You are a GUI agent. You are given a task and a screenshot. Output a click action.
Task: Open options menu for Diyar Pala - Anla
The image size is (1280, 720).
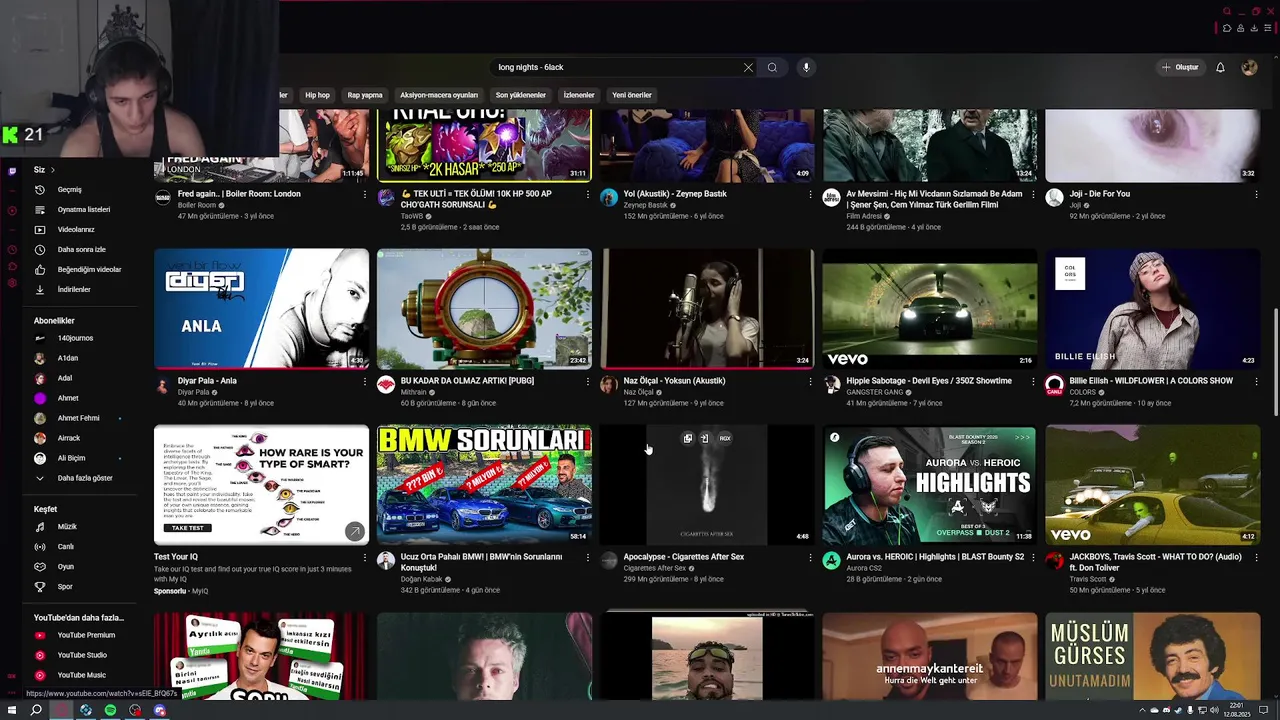[365, 381]
